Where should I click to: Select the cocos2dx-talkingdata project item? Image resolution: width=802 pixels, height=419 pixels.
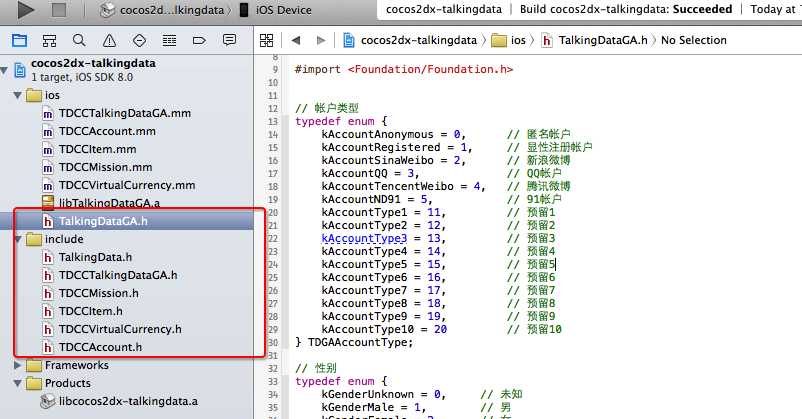pos(93,63)
